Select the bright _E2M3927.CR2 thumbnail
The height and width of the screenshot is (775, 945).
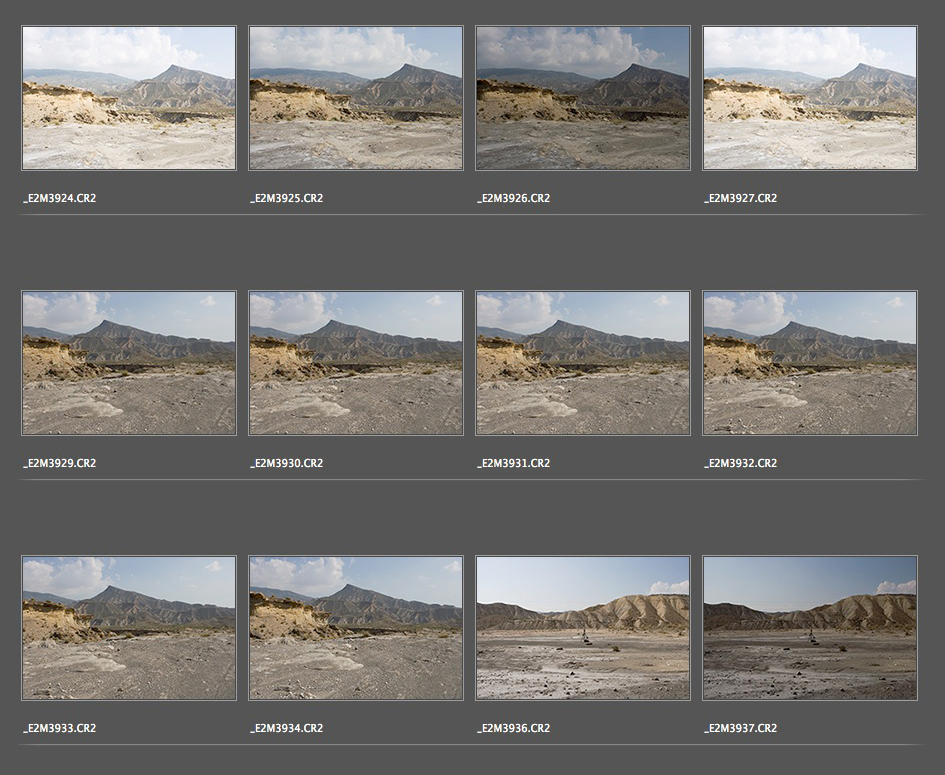click(810, 98)
